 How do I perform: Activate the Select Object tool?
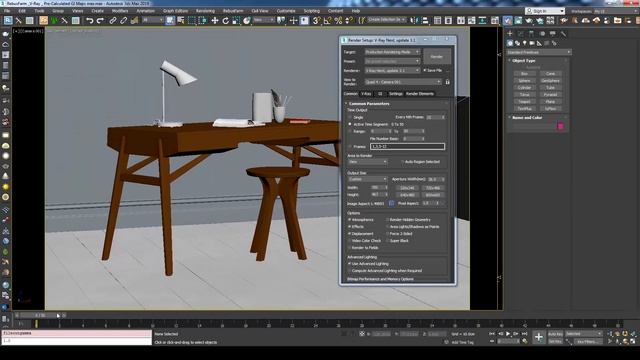coord(170,20)
